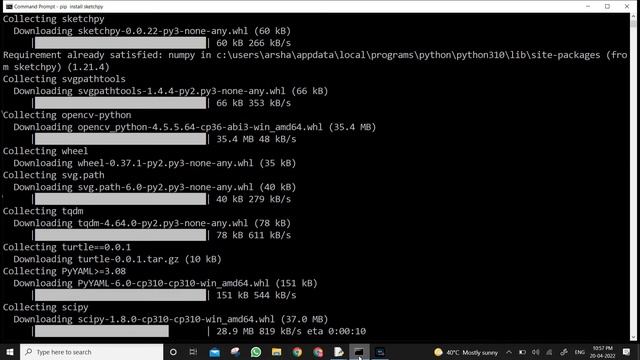
Task: Click the tqdm 78 kB progress bar
Action: pyautogui.click(x=120, y=235)
